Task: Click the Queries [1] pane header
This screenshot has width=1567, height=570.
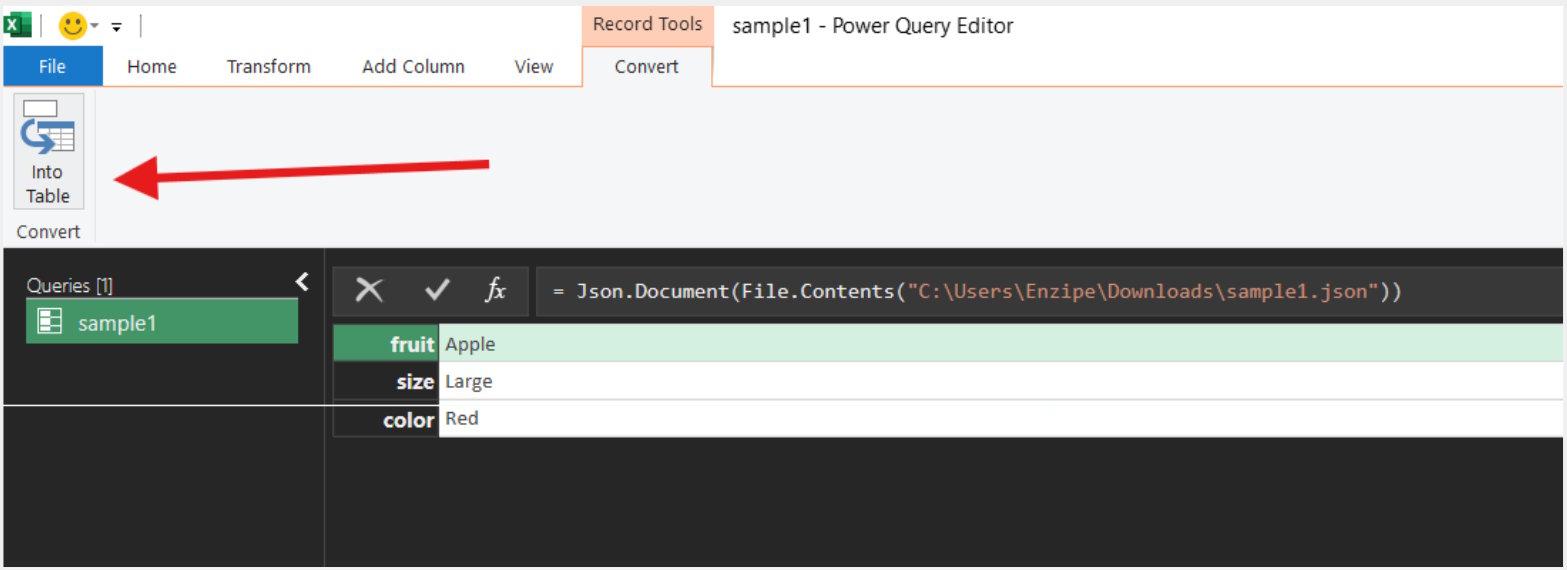Action: tap(70, 285)
